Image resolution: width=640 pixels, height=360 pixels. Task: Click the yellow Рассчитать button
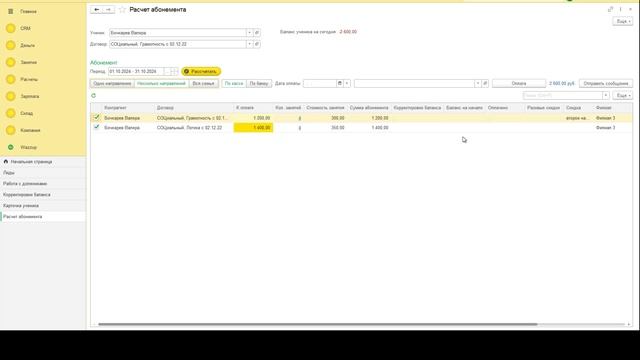tap(201, 71)
